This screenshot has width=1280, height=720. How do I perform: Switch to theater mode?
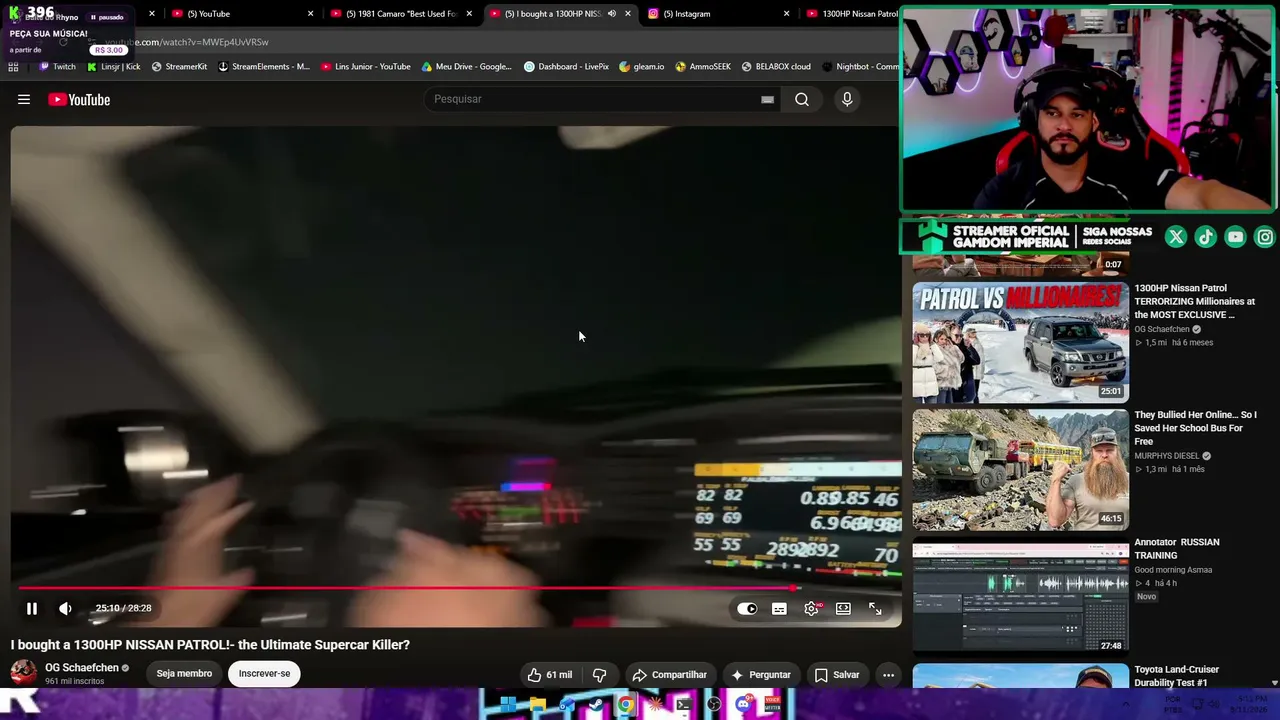tap(843, 608)
